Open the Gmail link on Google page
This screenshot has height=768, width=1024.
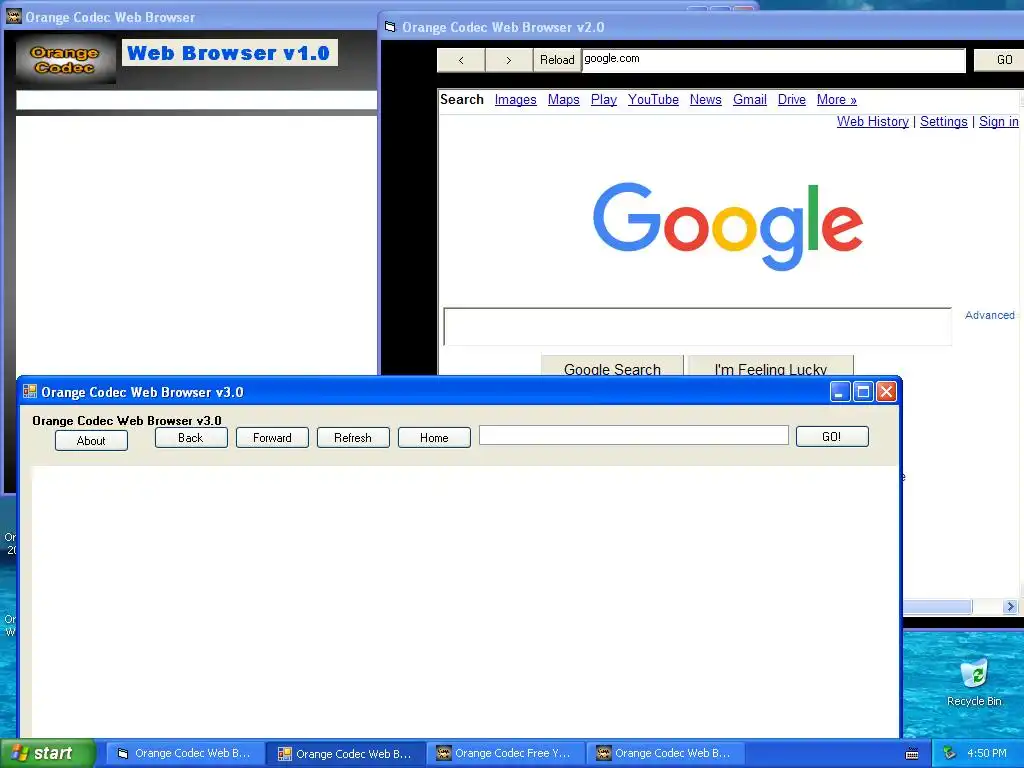pyautogui.click(x=750, y=99)
